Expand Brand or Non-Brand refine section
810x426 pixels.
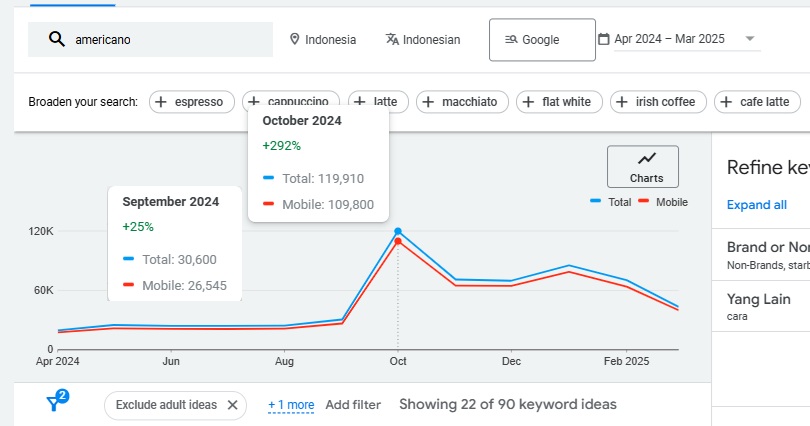[768, 254]
